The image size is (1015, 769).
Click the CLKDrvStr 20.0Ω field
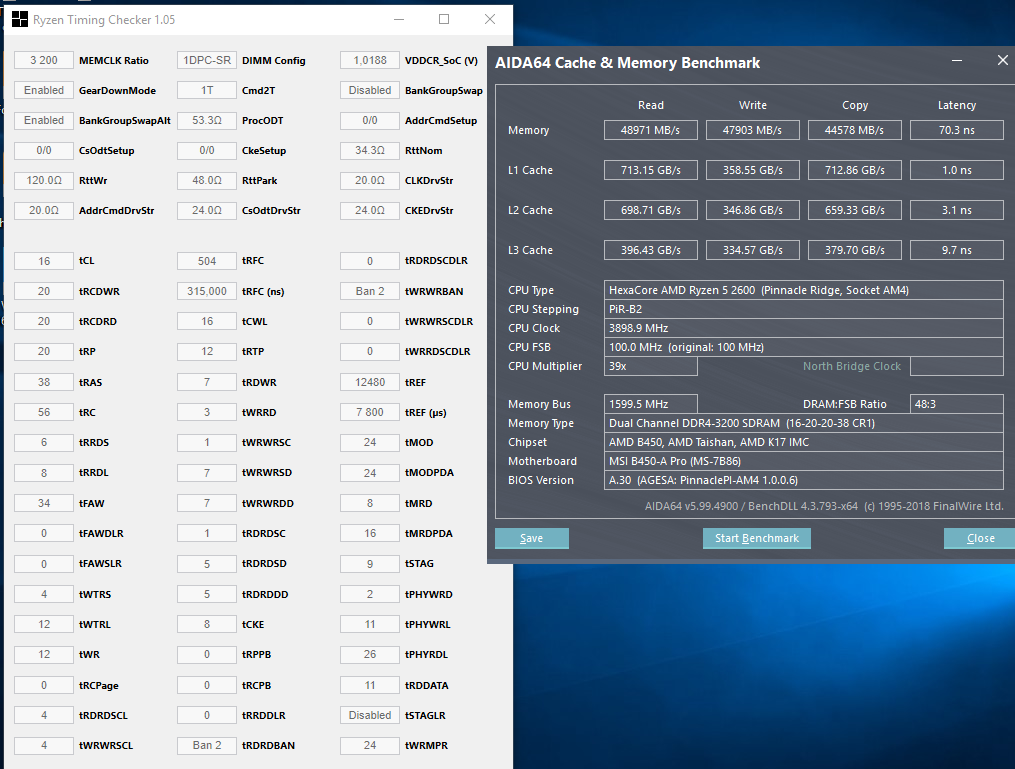(370, 181)
